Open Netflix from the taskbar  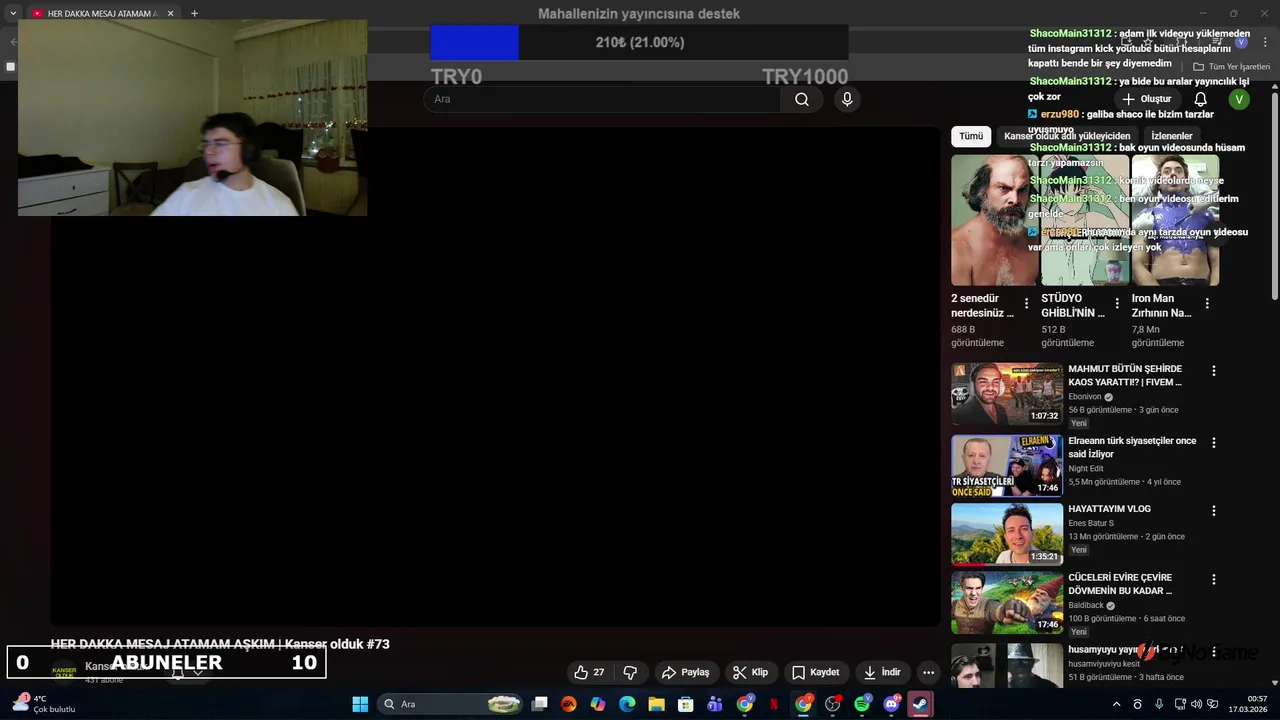click(x=773, y=704)
